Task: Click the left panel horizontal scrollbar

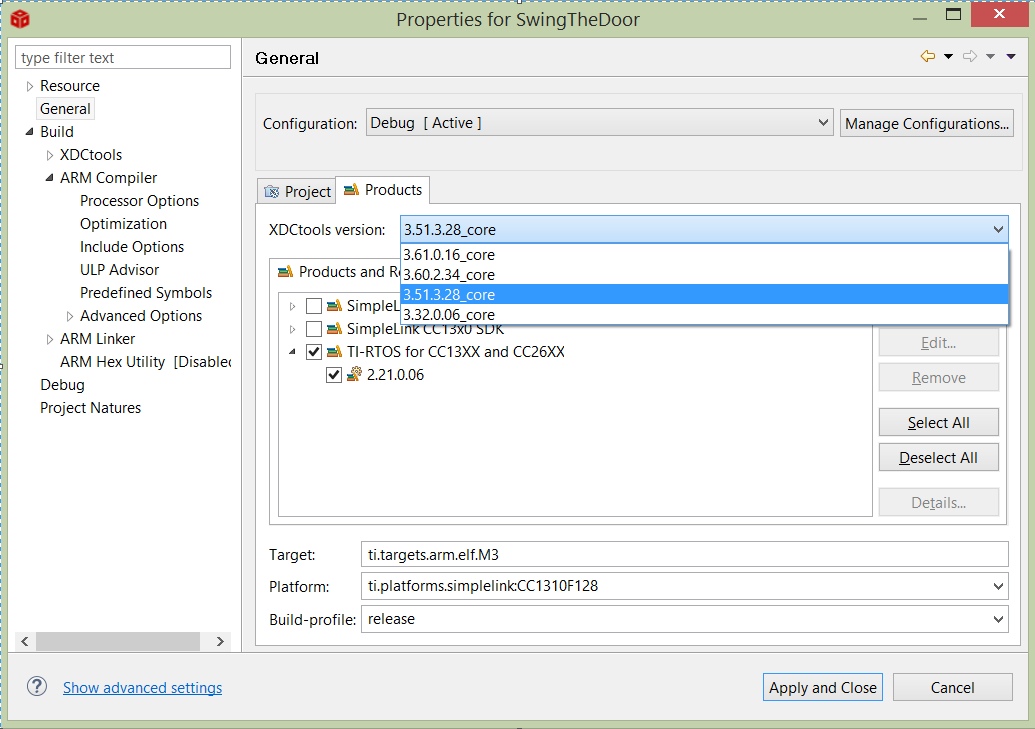Action: (x=122, y=641)
